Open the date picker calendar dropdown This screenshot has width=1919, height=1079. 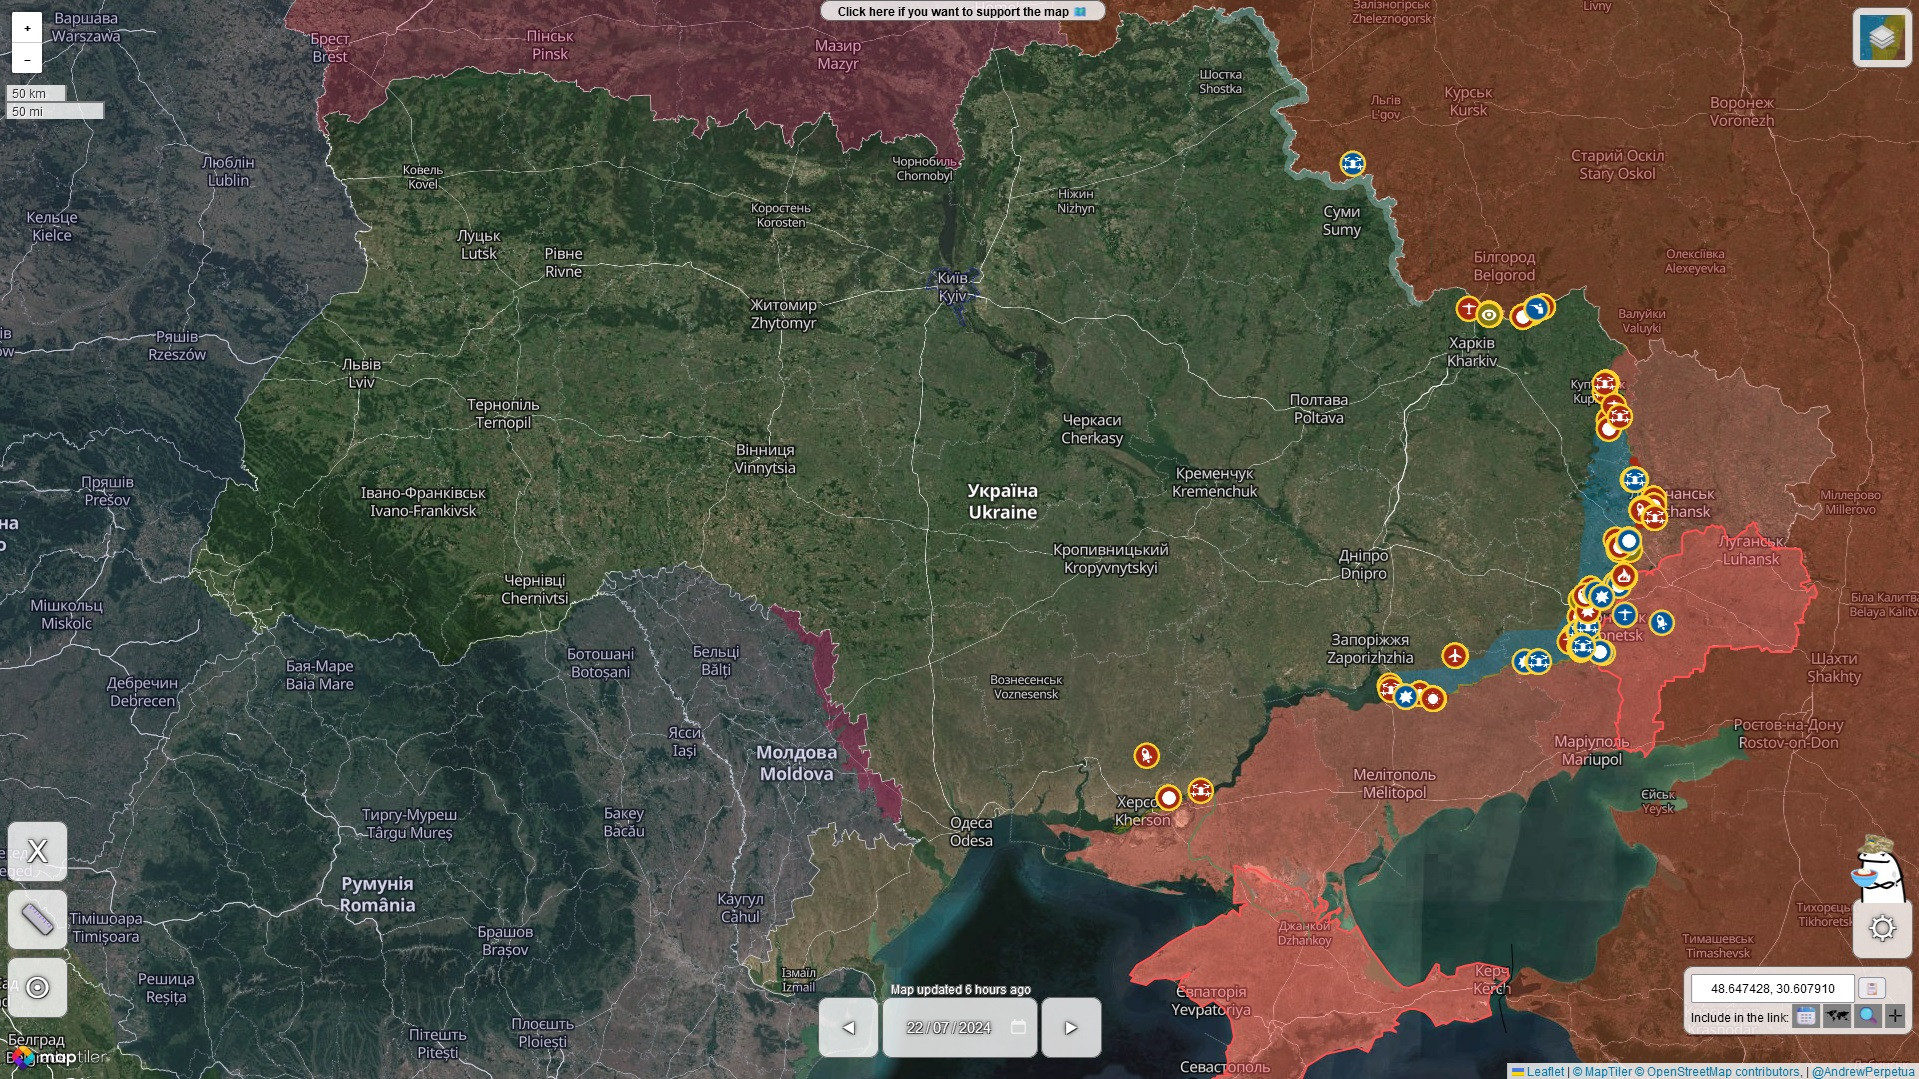(x=1018, y=1027)
